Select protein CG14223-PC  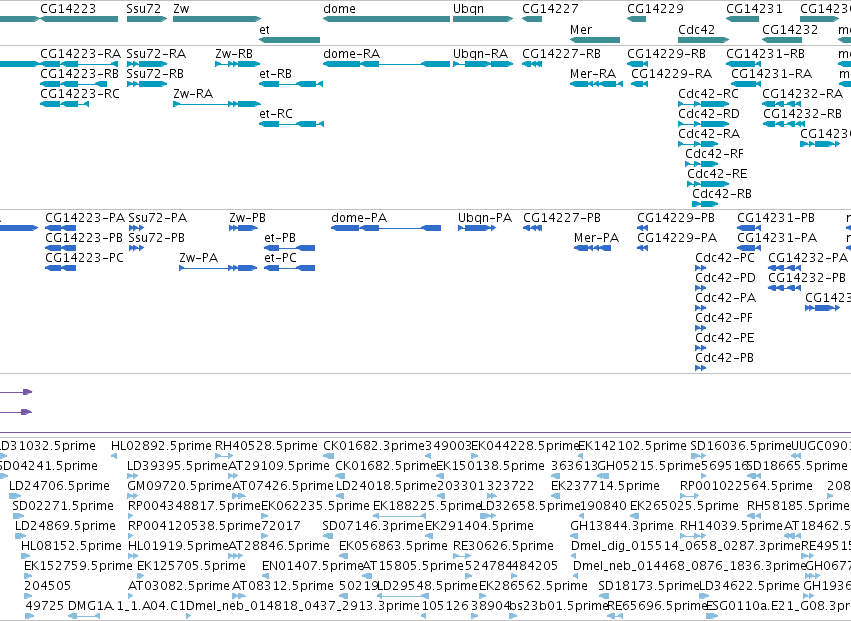85,258
